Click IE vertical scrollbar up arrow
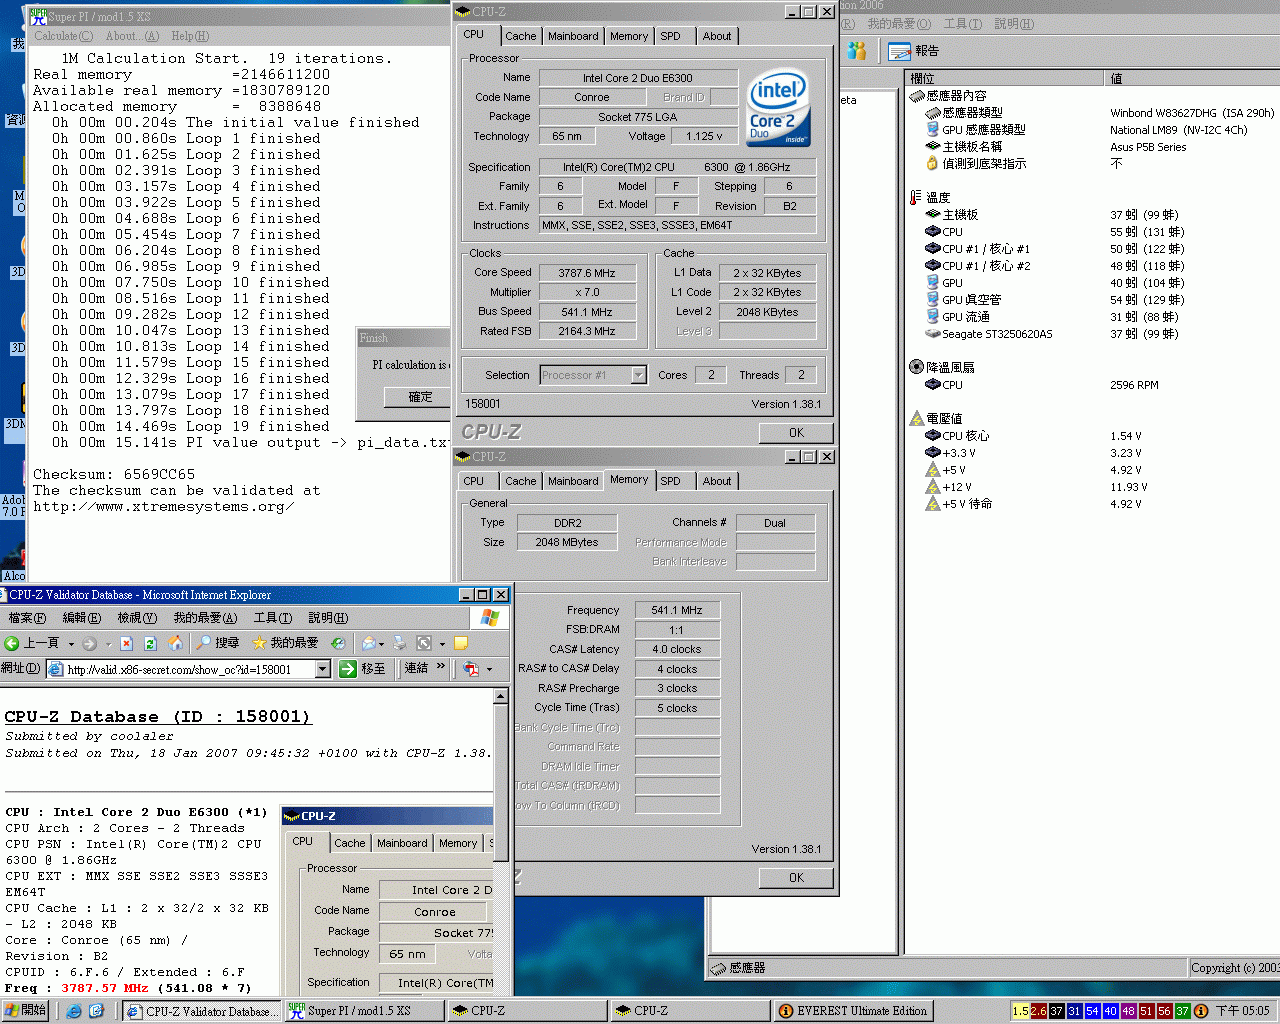 pyautogui.click(x=501, y=696)
